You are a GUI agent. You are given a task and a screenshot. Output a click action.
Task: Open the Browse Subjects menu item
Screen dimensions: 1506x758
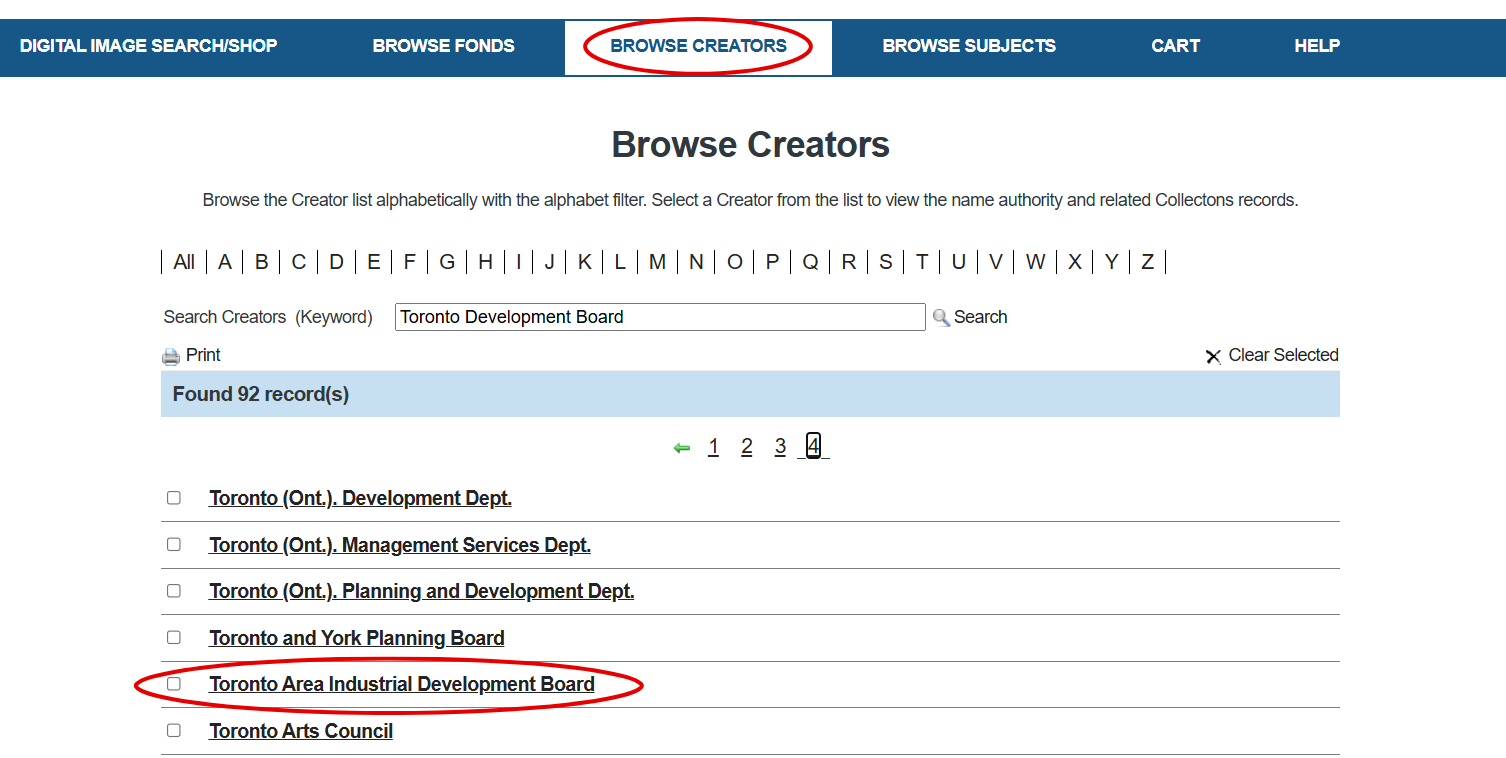[x=969, y=46]
